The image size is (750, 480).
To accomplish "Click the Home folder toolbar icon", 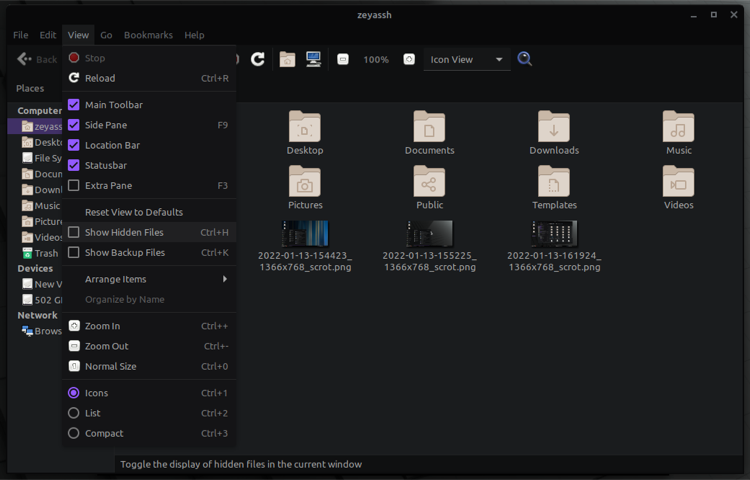I will [287, 60].
